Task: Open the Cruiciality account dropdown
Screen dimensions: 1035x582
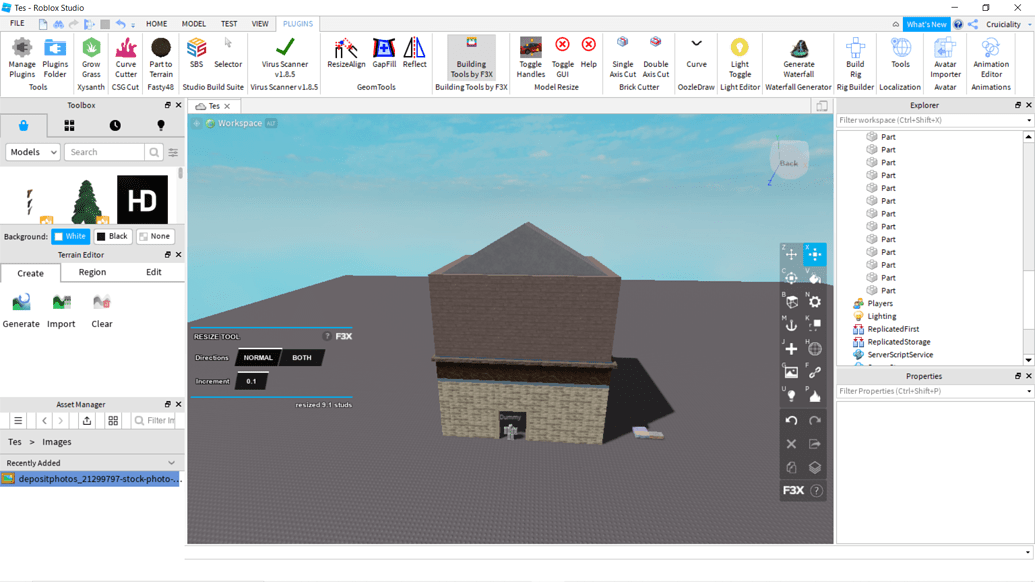Action: [x=1029, y=24]
